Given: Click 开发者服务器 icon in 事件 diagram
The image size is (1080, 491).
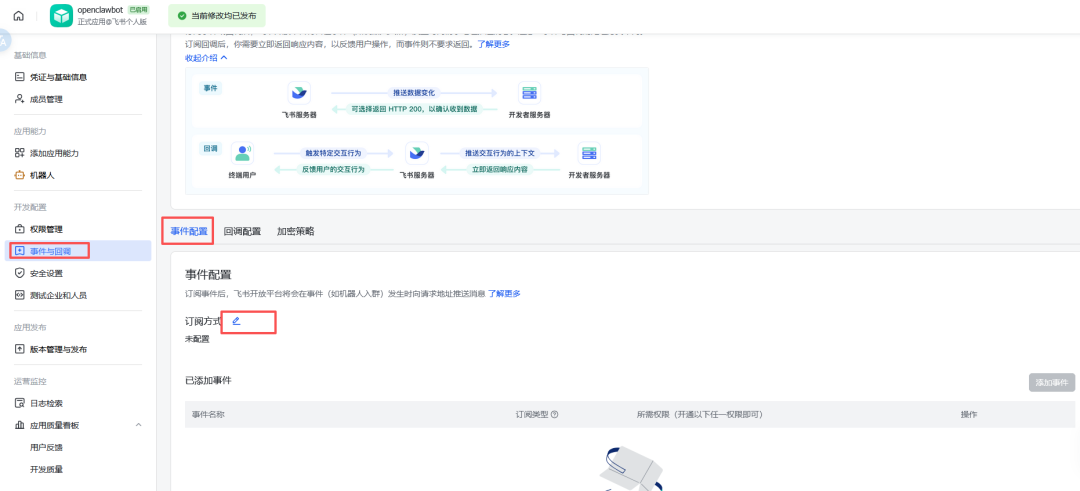Looking at the screenshot, I should pos(529,93).
